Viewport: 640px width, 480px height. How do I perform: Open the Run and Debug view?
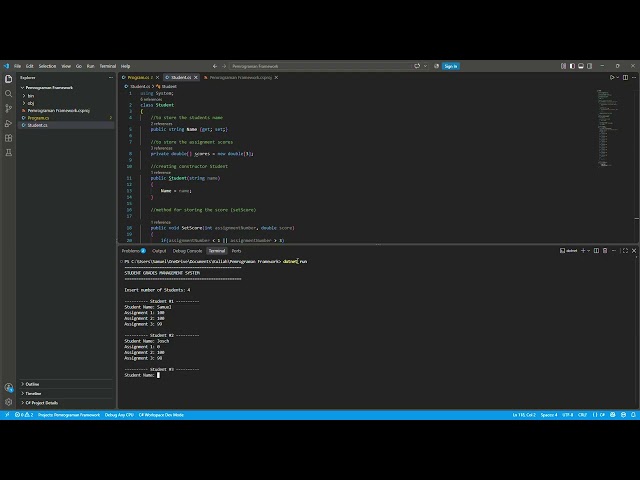coord(9,123)
